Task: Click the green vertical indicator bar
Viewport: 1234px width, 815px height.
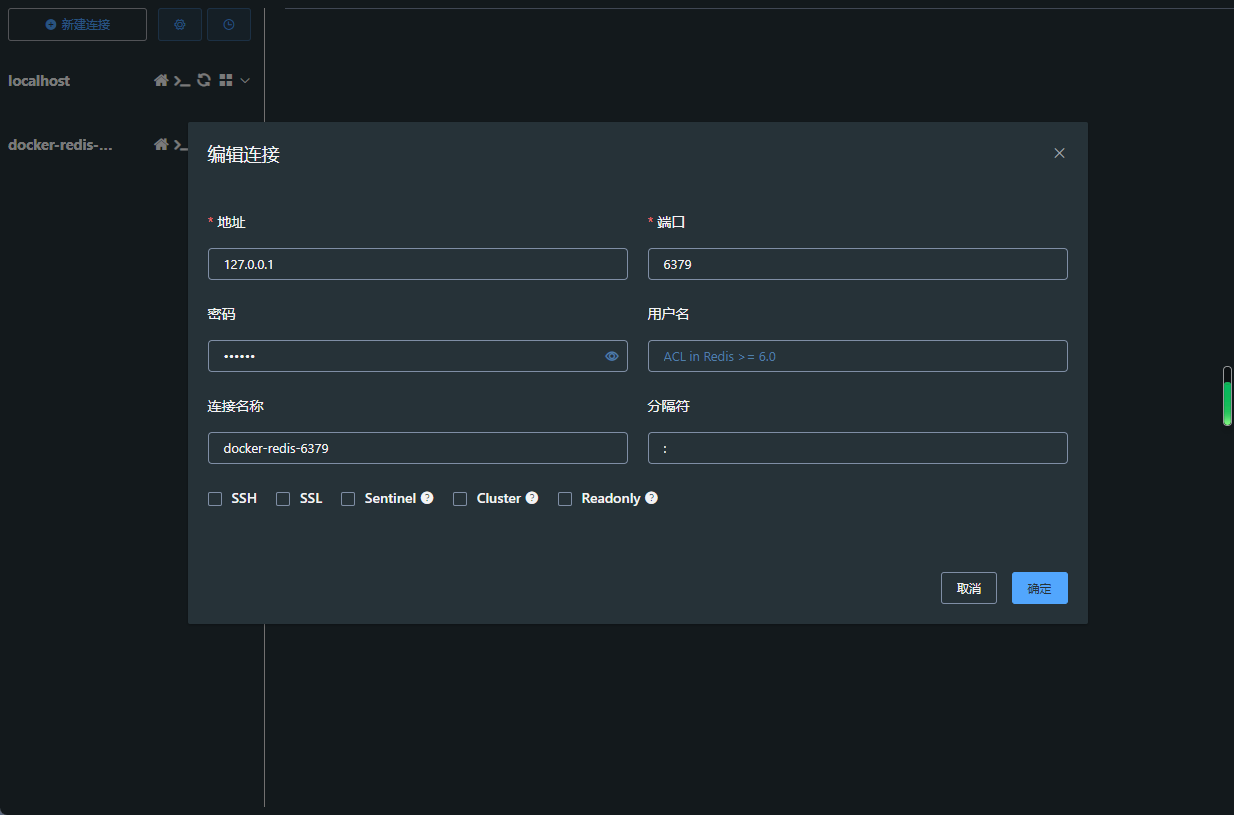Action: tap(1228, 396)
